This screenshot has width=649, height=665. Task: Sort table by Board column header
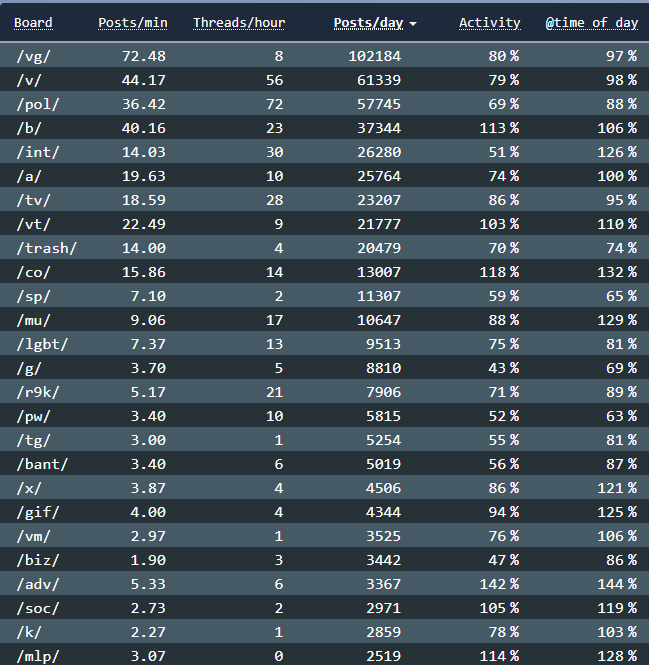(x=33, y=23)
